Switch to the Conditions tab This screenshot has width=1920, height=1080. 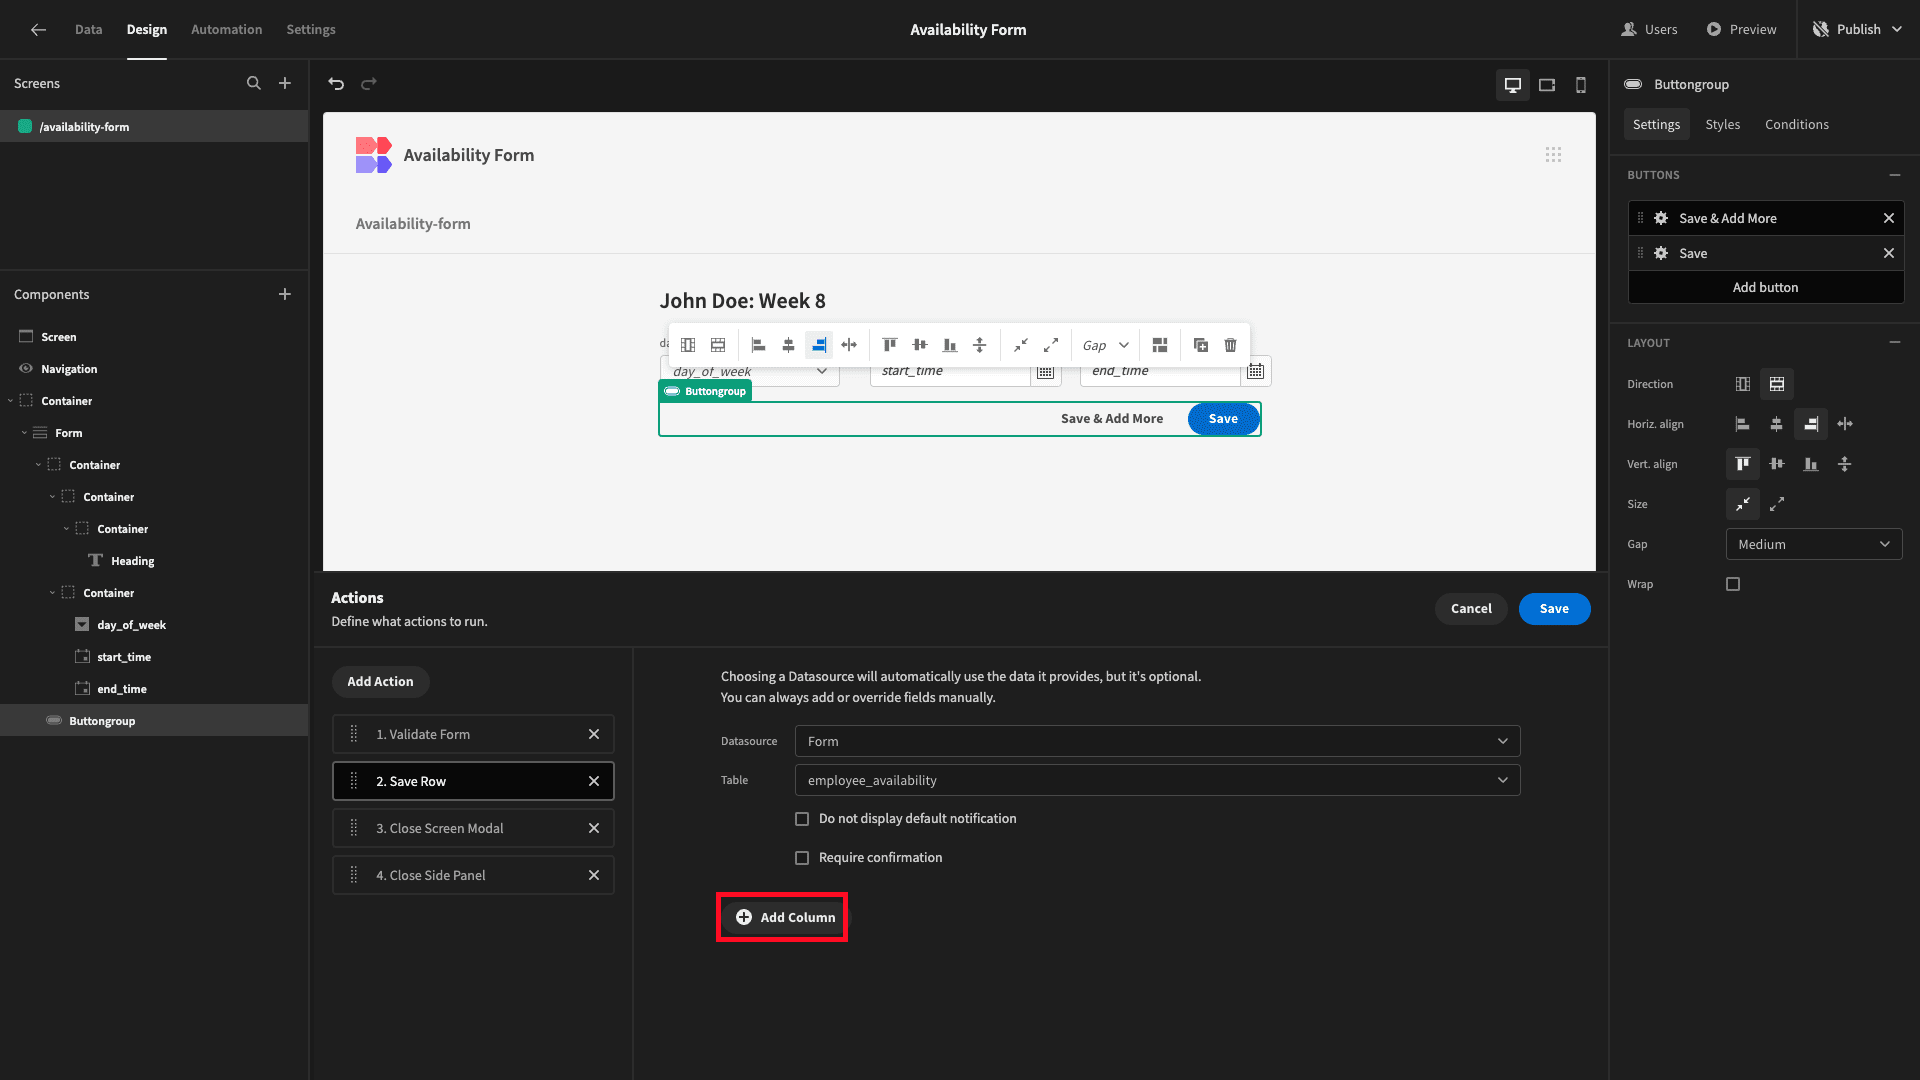[x=1796, y=124]
